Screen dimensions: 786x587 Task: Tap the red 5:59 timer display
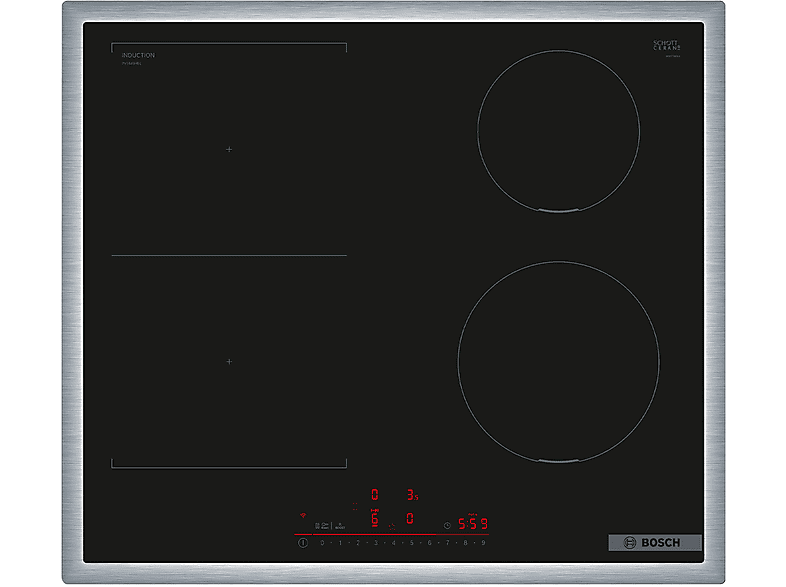(473, 524)
